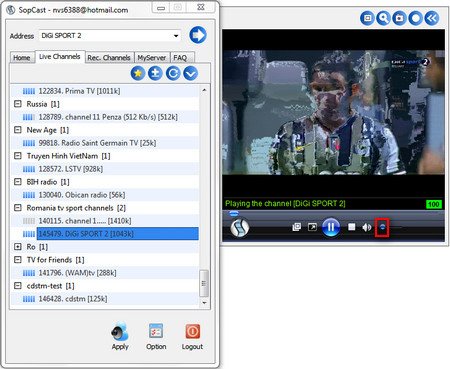Collapse Romania tv sport channels group
This screenshot has height=369, width=450.
point(18,208)
